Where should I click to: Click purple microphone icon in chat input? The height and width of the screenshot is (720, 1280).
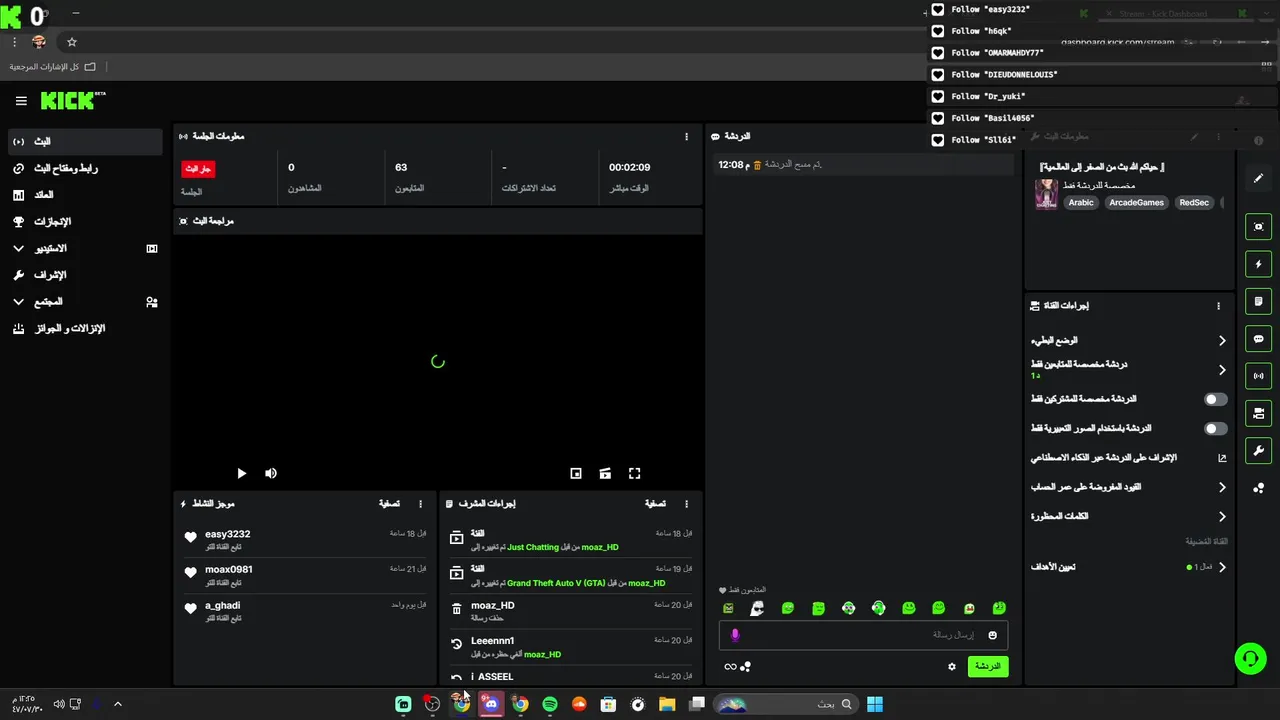pyautogui.click(x=735, y=635)
